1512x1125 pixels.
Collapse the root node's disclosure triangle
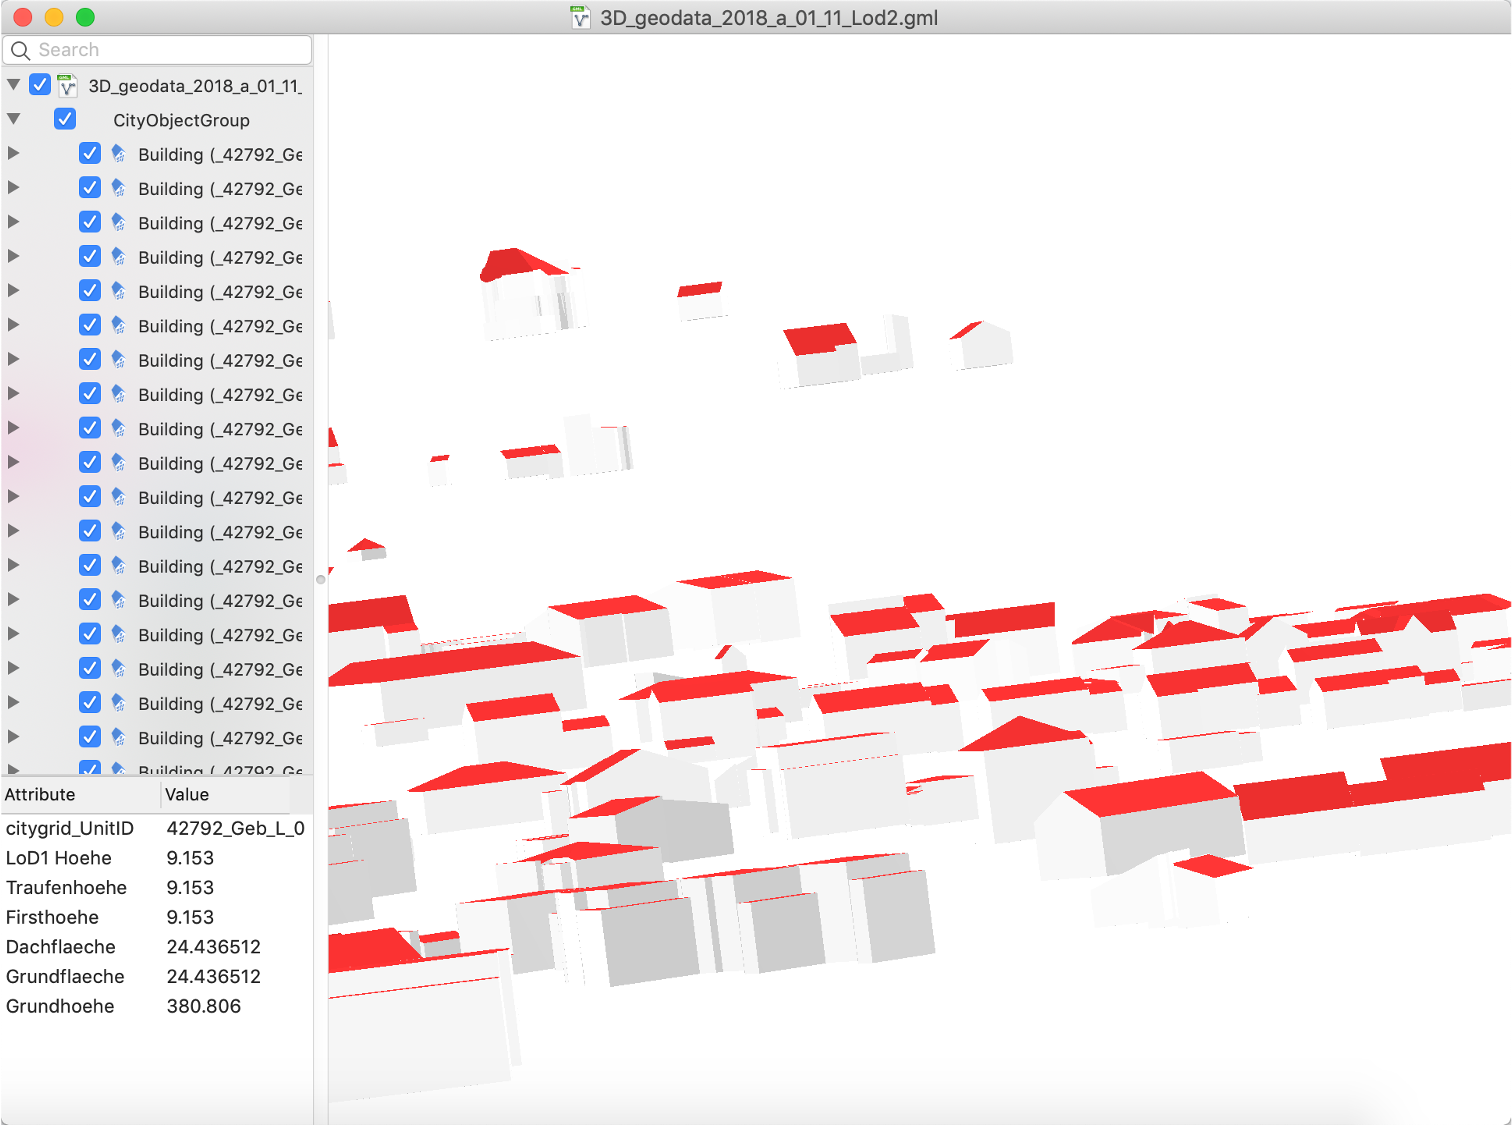point(14,84)
